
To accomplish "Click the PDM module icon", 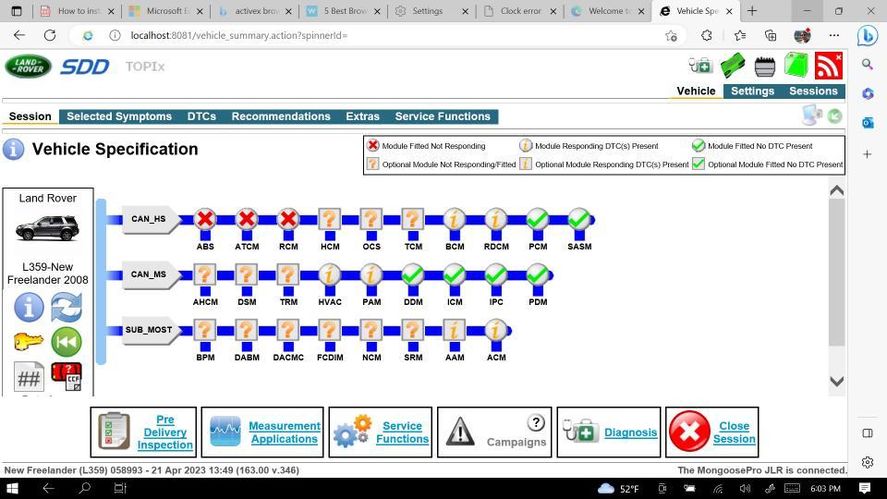I will (538, 275).
